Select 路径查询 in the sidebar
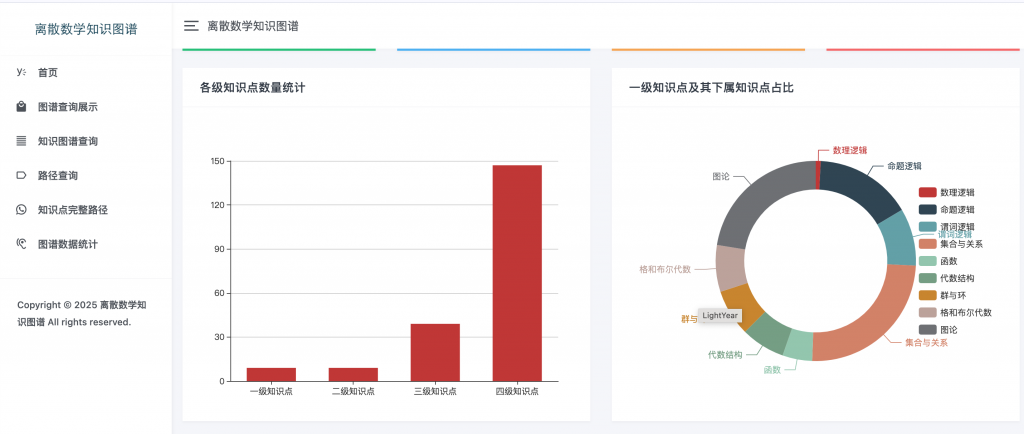1024x434 pixels. pyautogui.click(x=86, y=176)
